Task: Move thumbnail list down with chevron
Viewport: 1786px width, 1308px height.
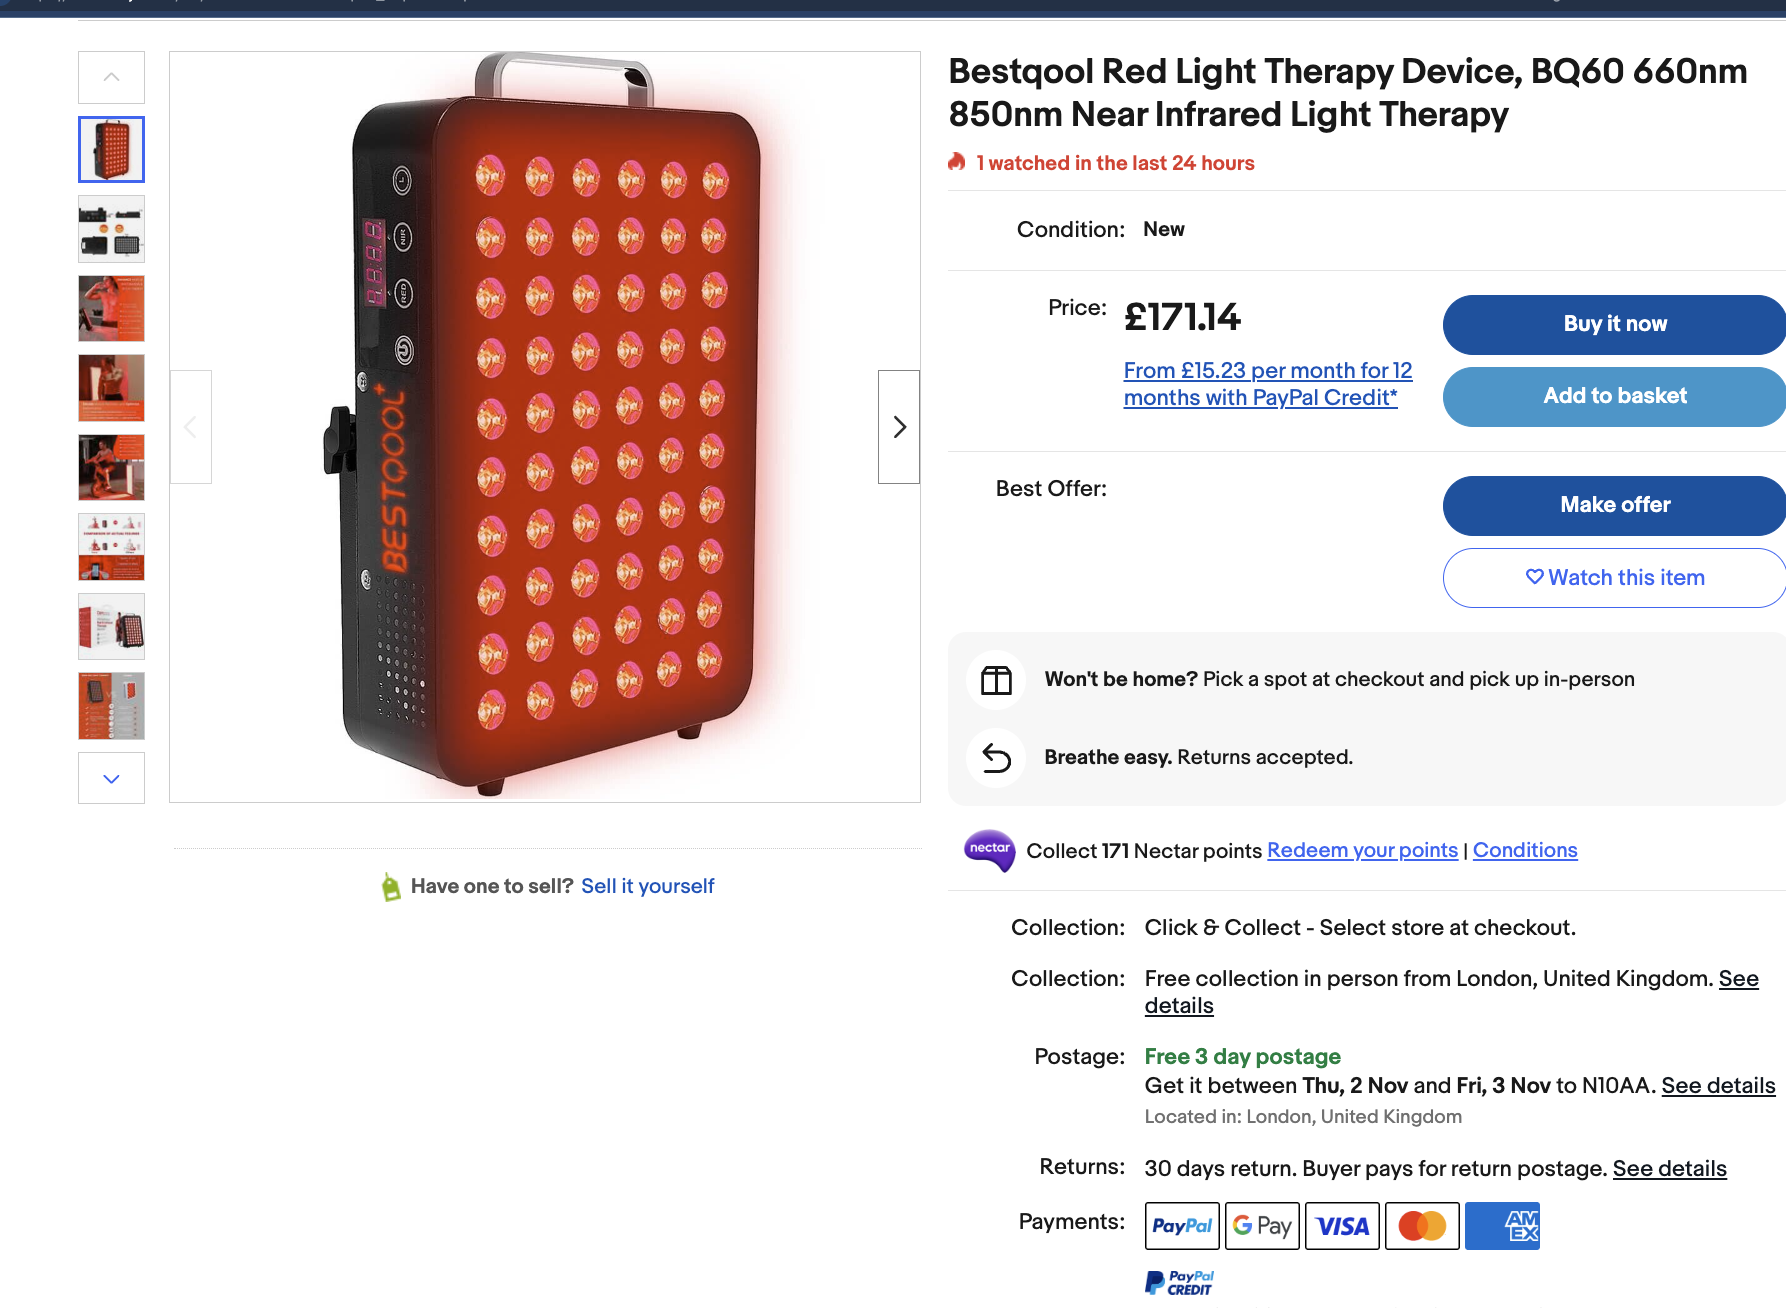Action: point(111,778)
